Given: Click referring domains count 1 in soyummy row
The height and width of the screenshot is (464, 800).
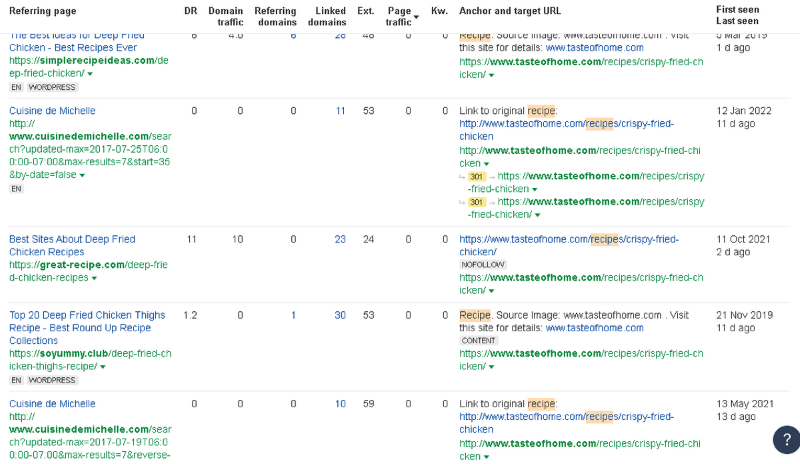Looking at the screenshot, I should [x=293, y=315].
